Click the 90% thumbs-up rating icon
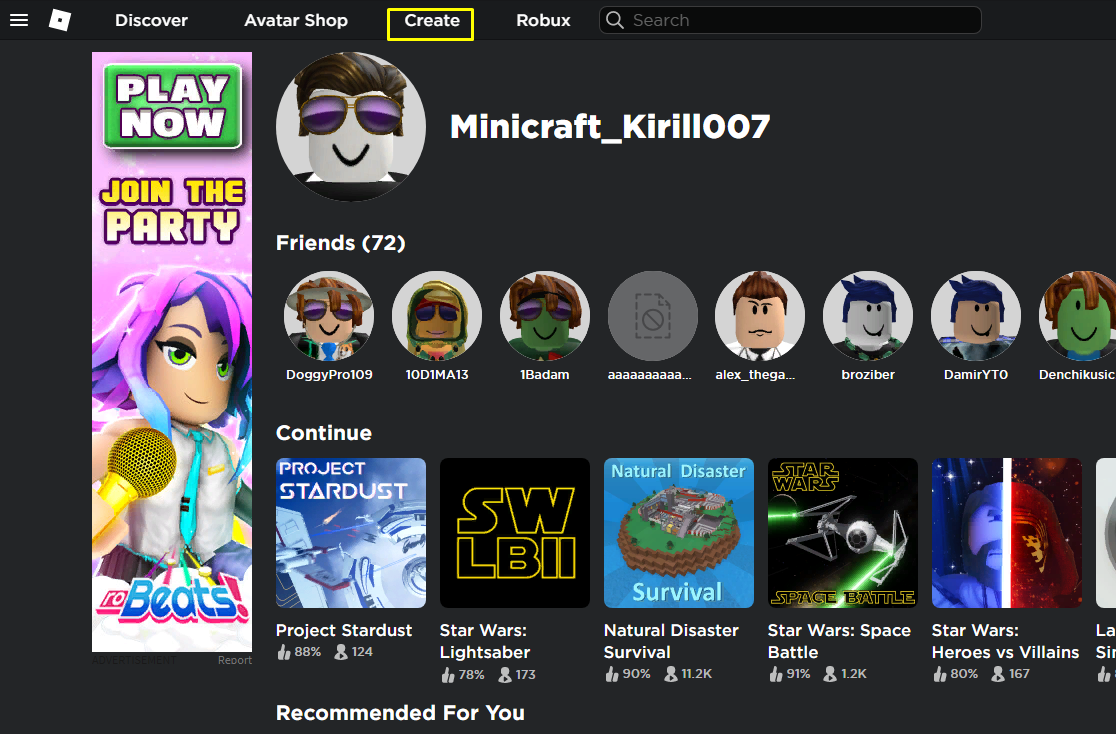 [612, 673]
